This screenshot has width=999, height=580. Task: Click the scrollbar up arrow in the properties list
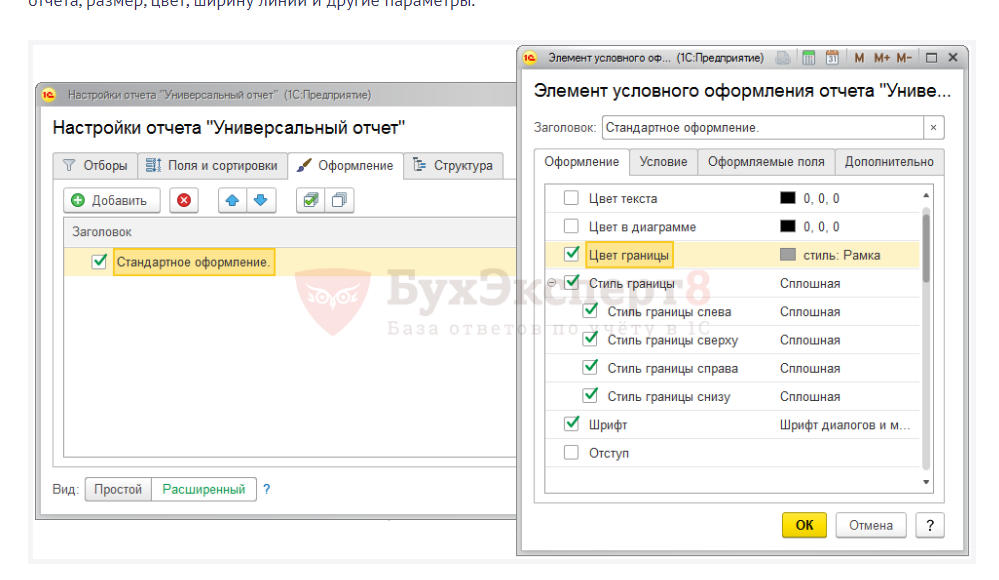point(926,195)
